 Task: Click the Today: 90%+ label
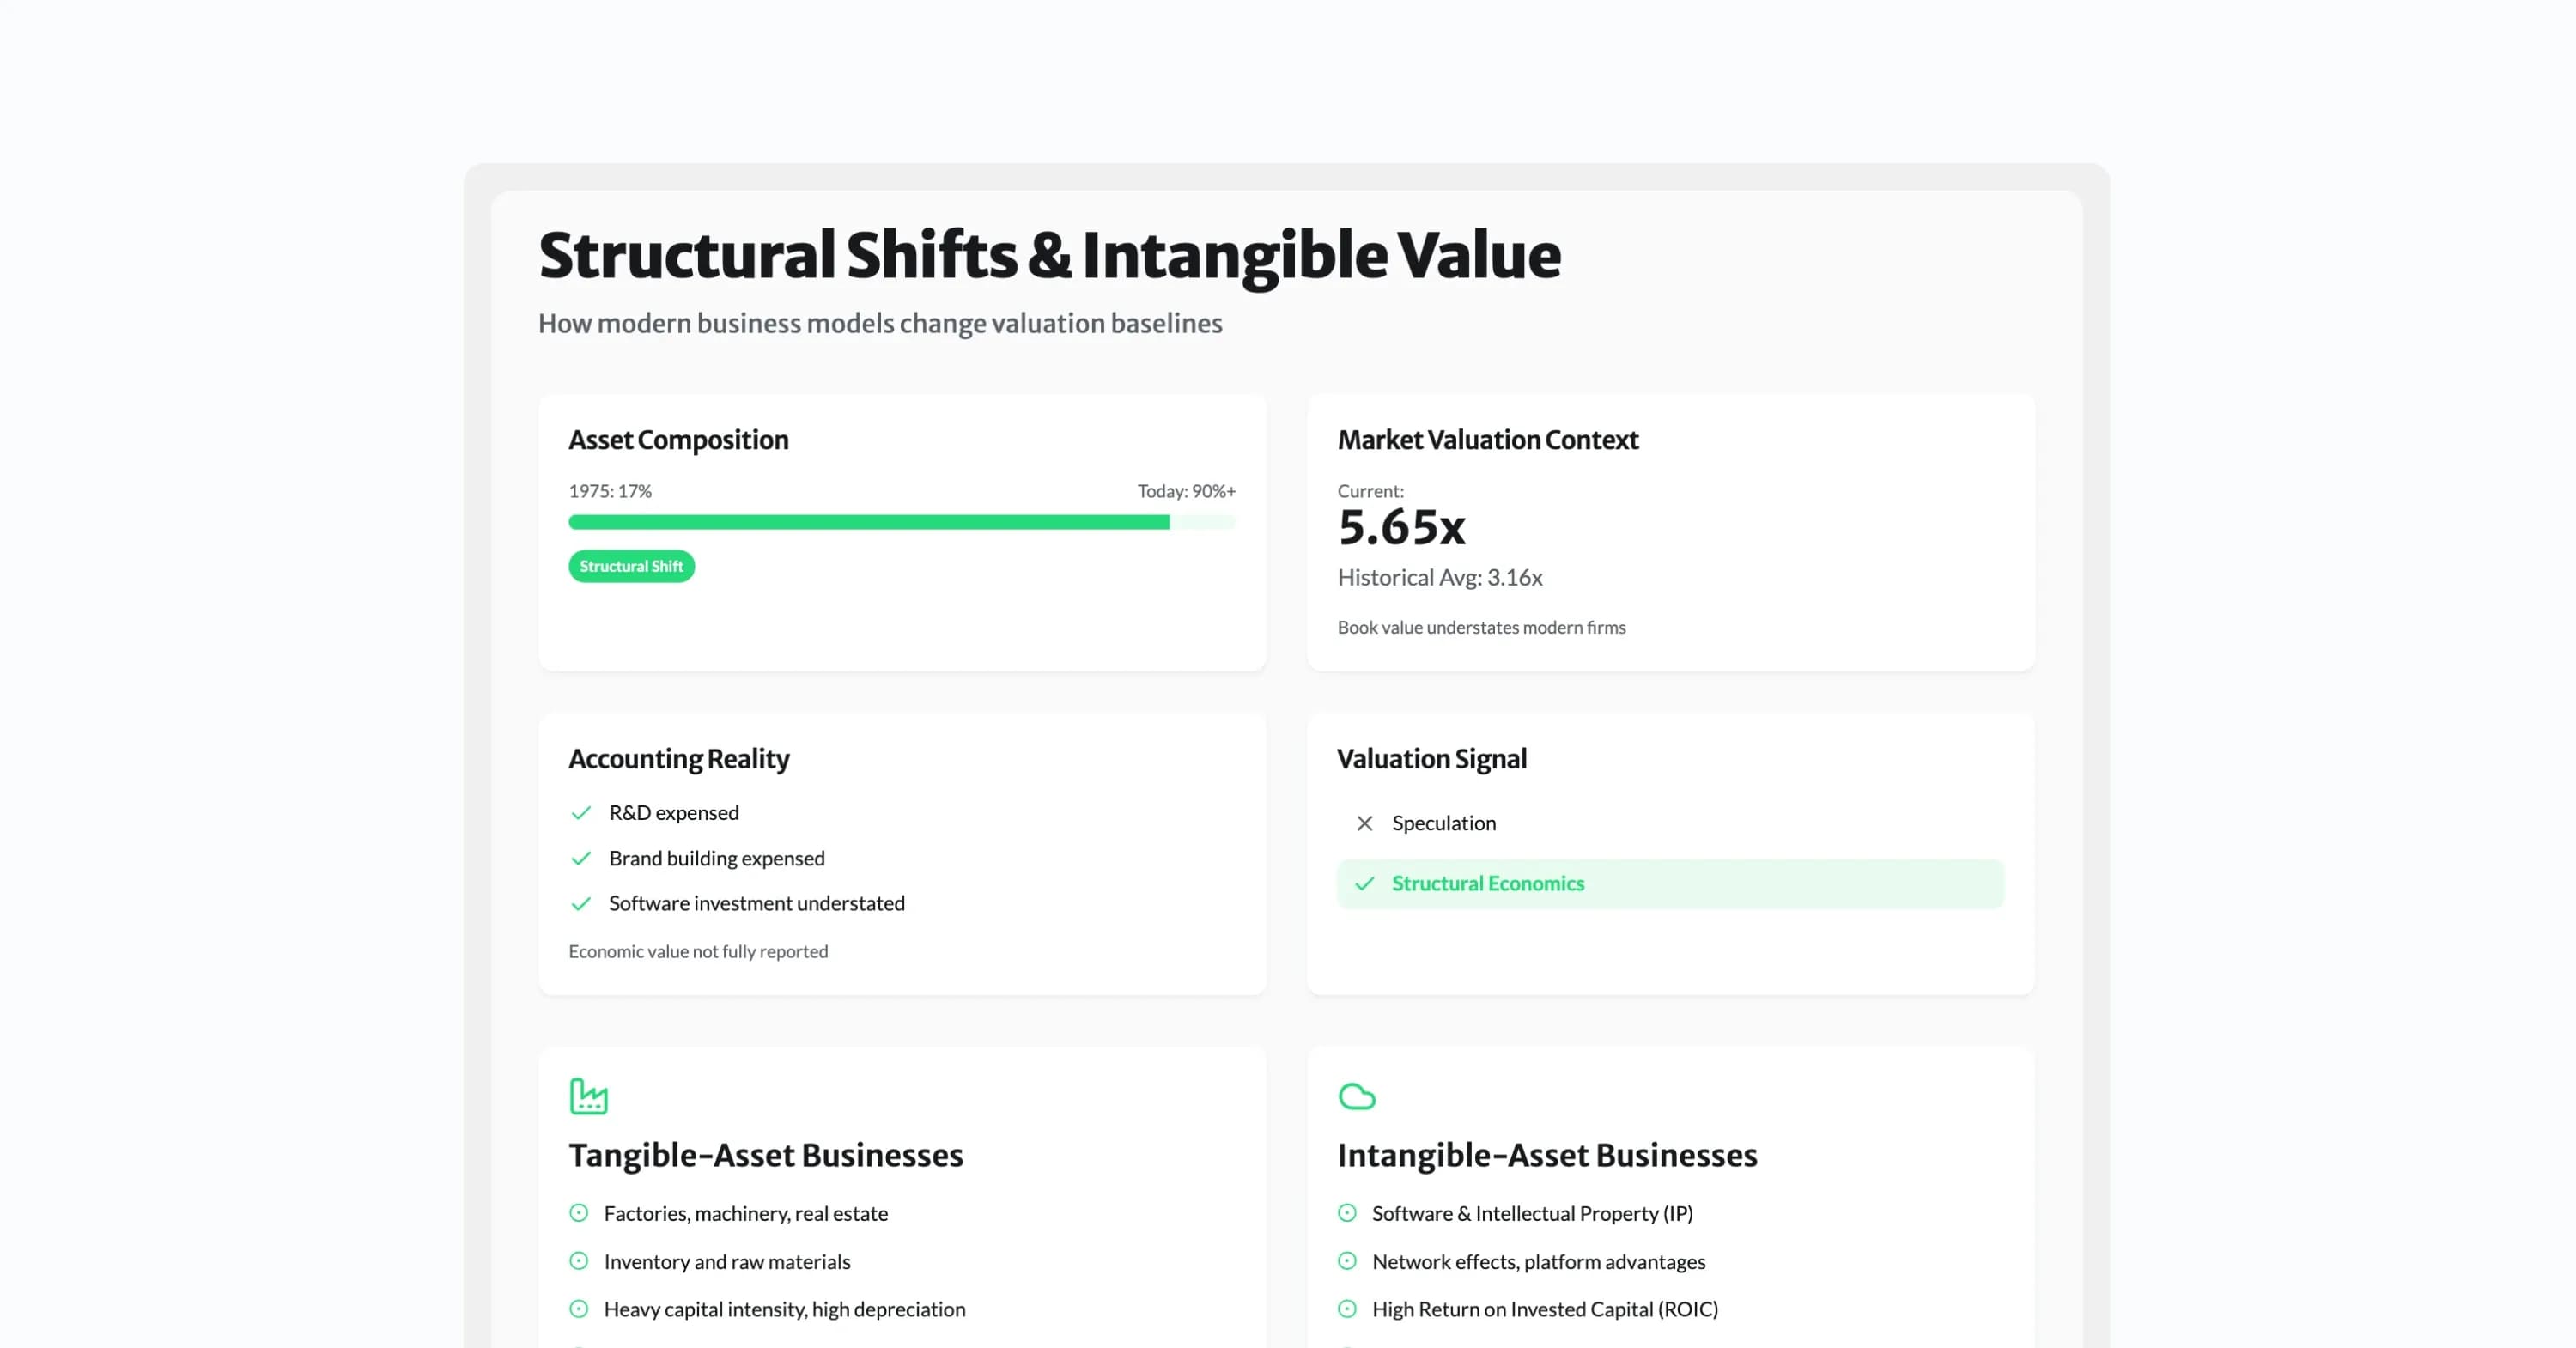tap(1186, 491)
